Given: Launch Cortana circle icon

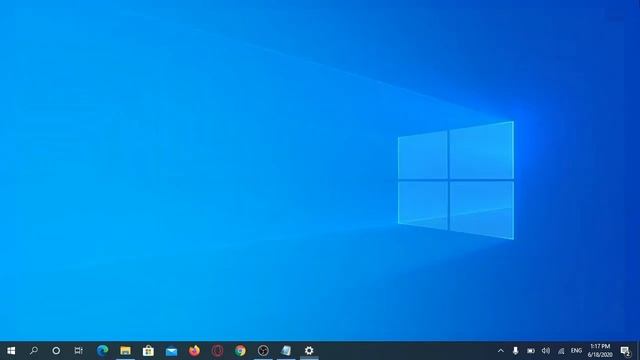Looking at the screenshot, I should coord(56,351).
